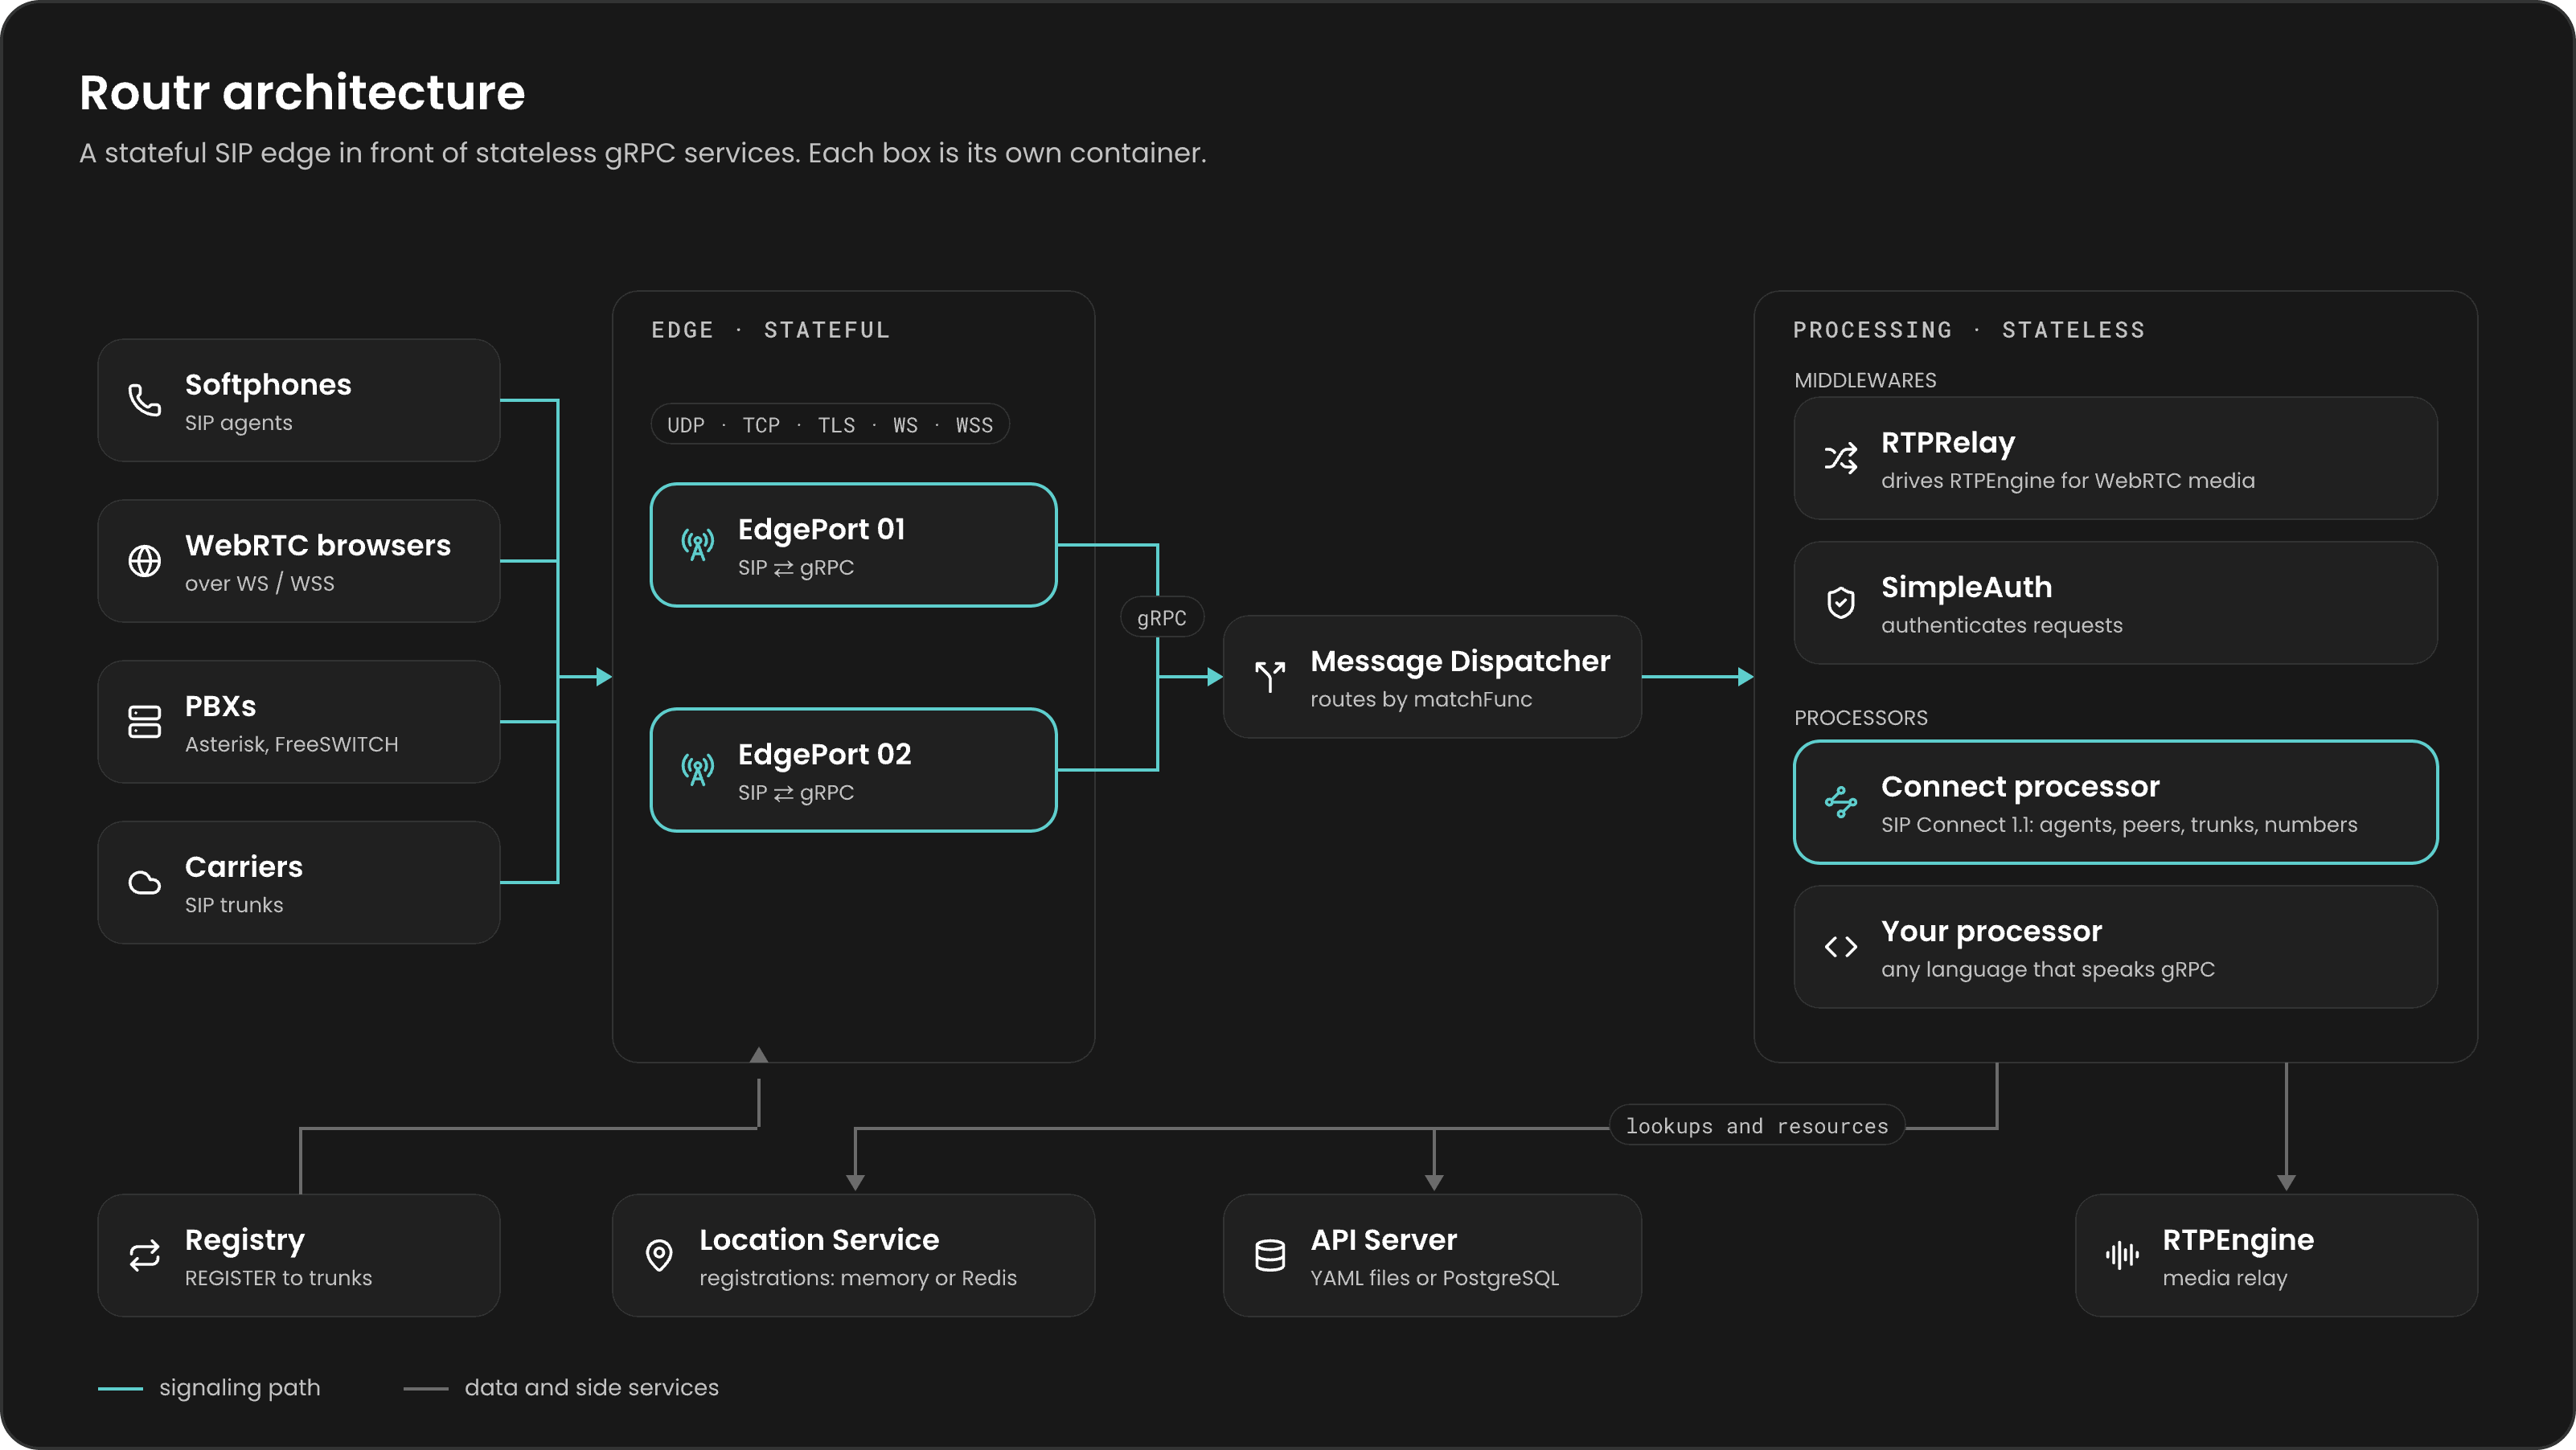The height and width of the screenshot is (1450, 2576).
Task: Click the antenna icon in EdgePort 01
Action: click(698, 545)
